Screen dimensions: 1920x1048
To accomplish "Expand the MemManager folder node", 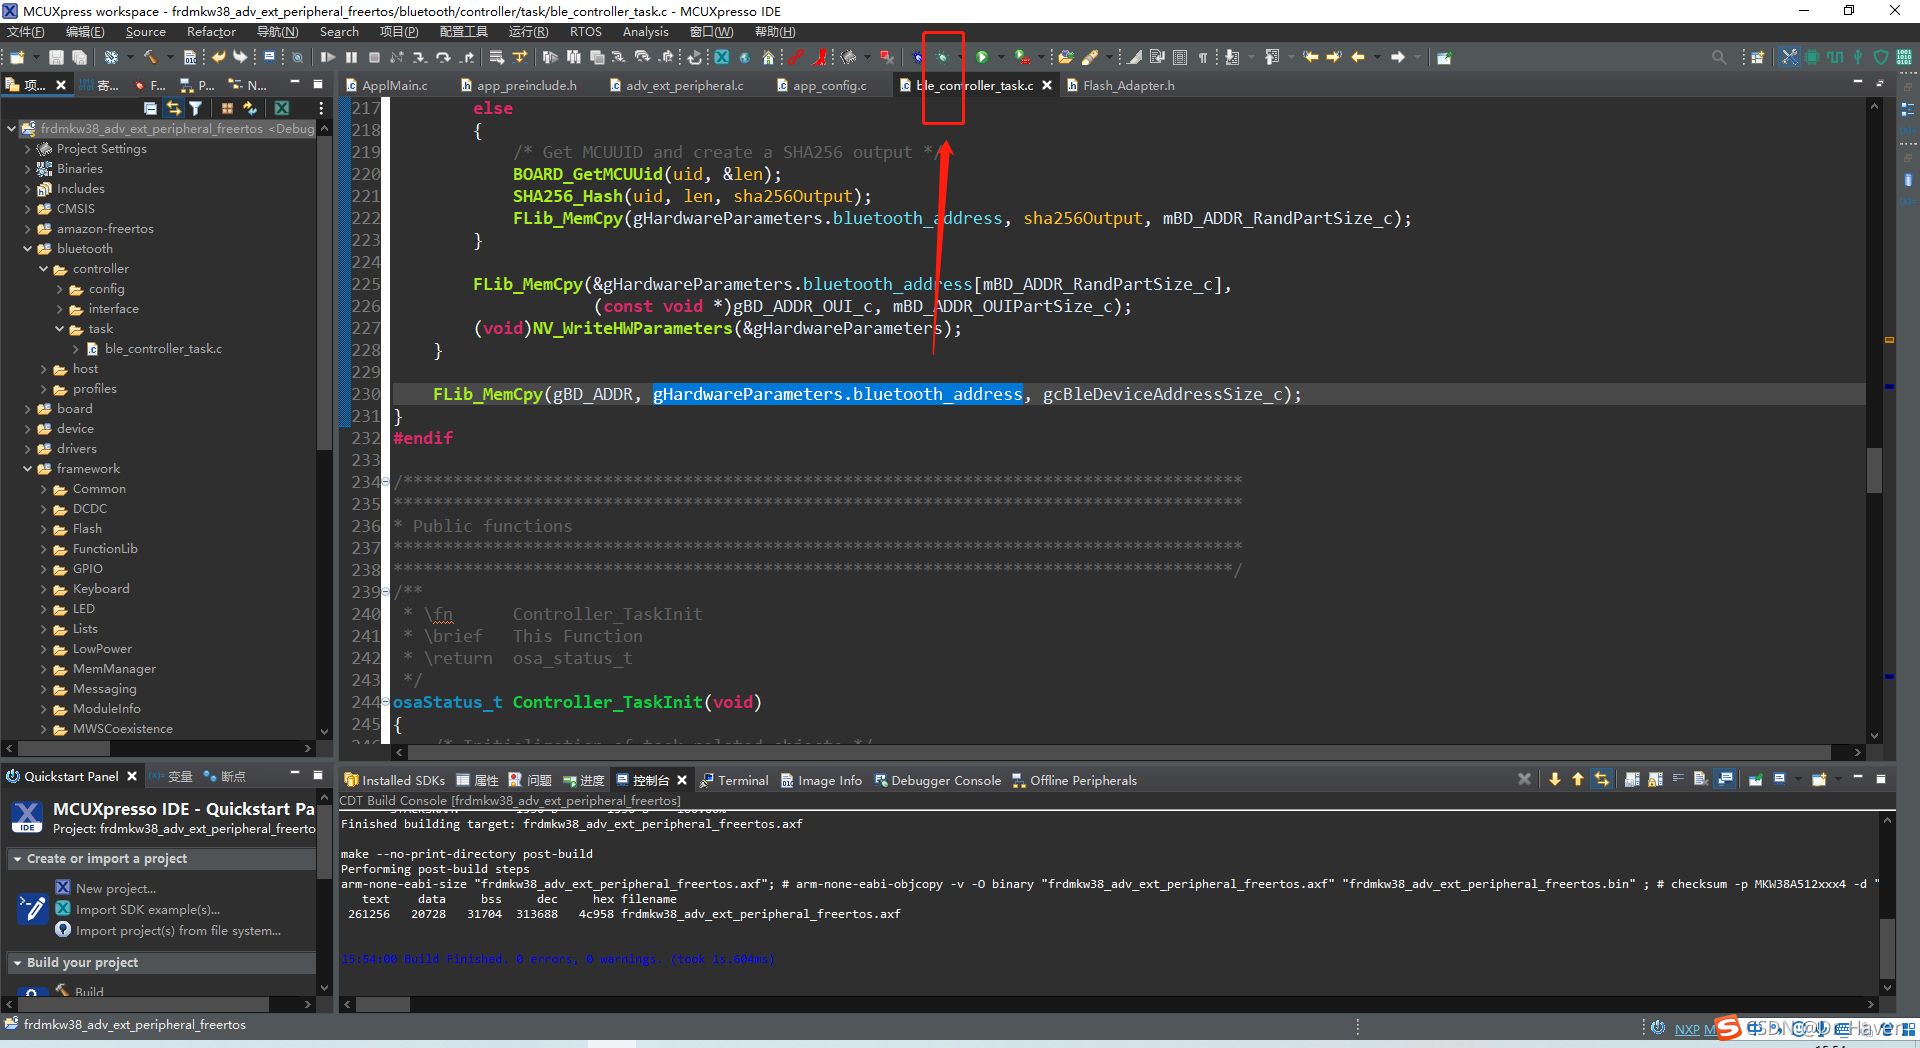I will pyautogui.click(x=44, y=669).
